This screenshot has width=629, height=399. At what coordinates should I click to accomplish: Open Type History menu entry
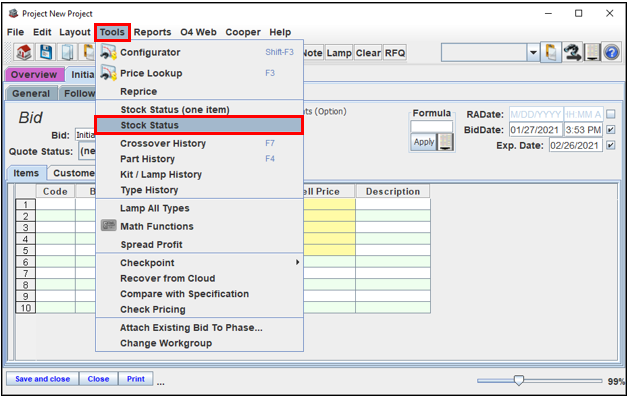(199, 190)
